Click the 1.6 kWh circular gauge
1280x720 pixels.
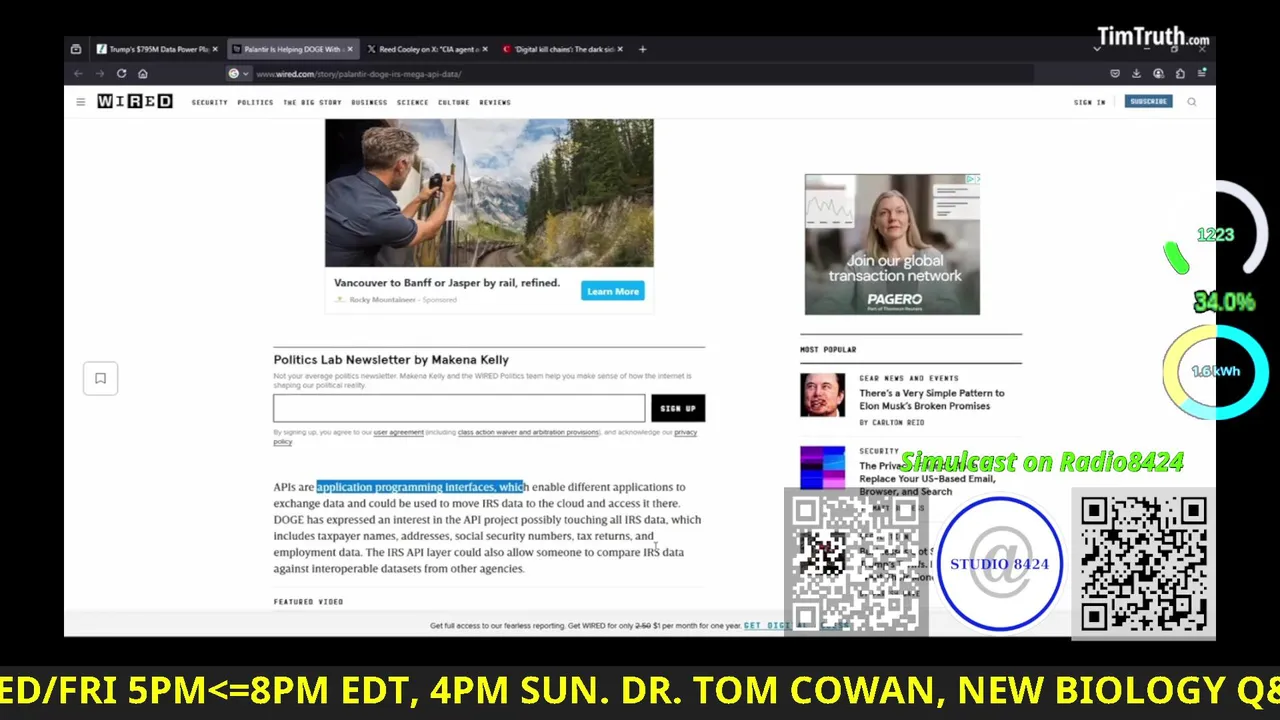[1216, 371]
